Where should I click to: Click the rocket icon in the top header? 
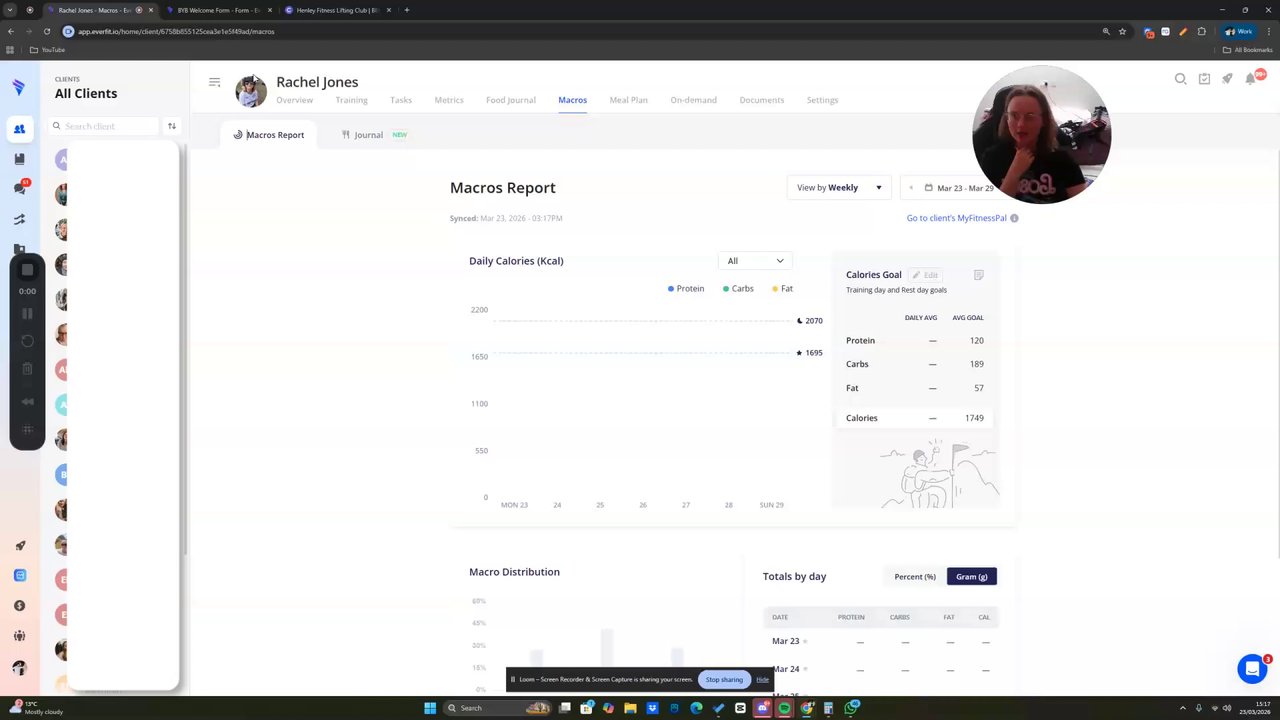(x=1227, y=79)
